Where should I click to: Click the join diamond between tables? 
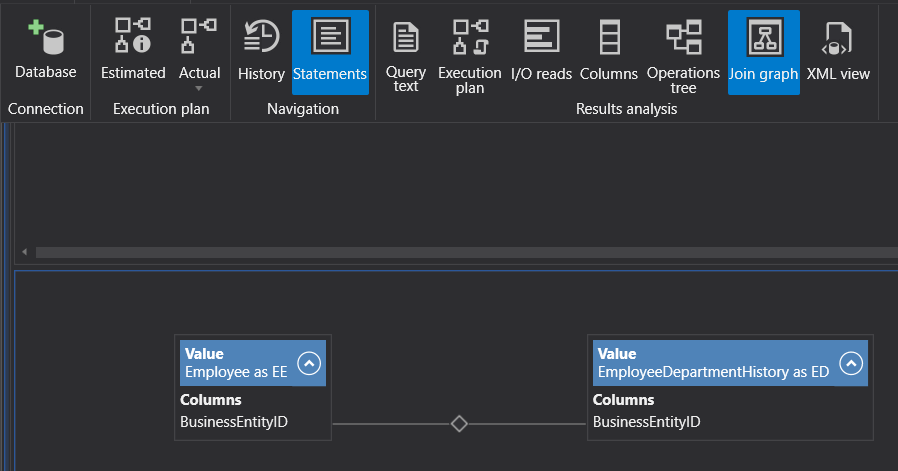point(459,424)
